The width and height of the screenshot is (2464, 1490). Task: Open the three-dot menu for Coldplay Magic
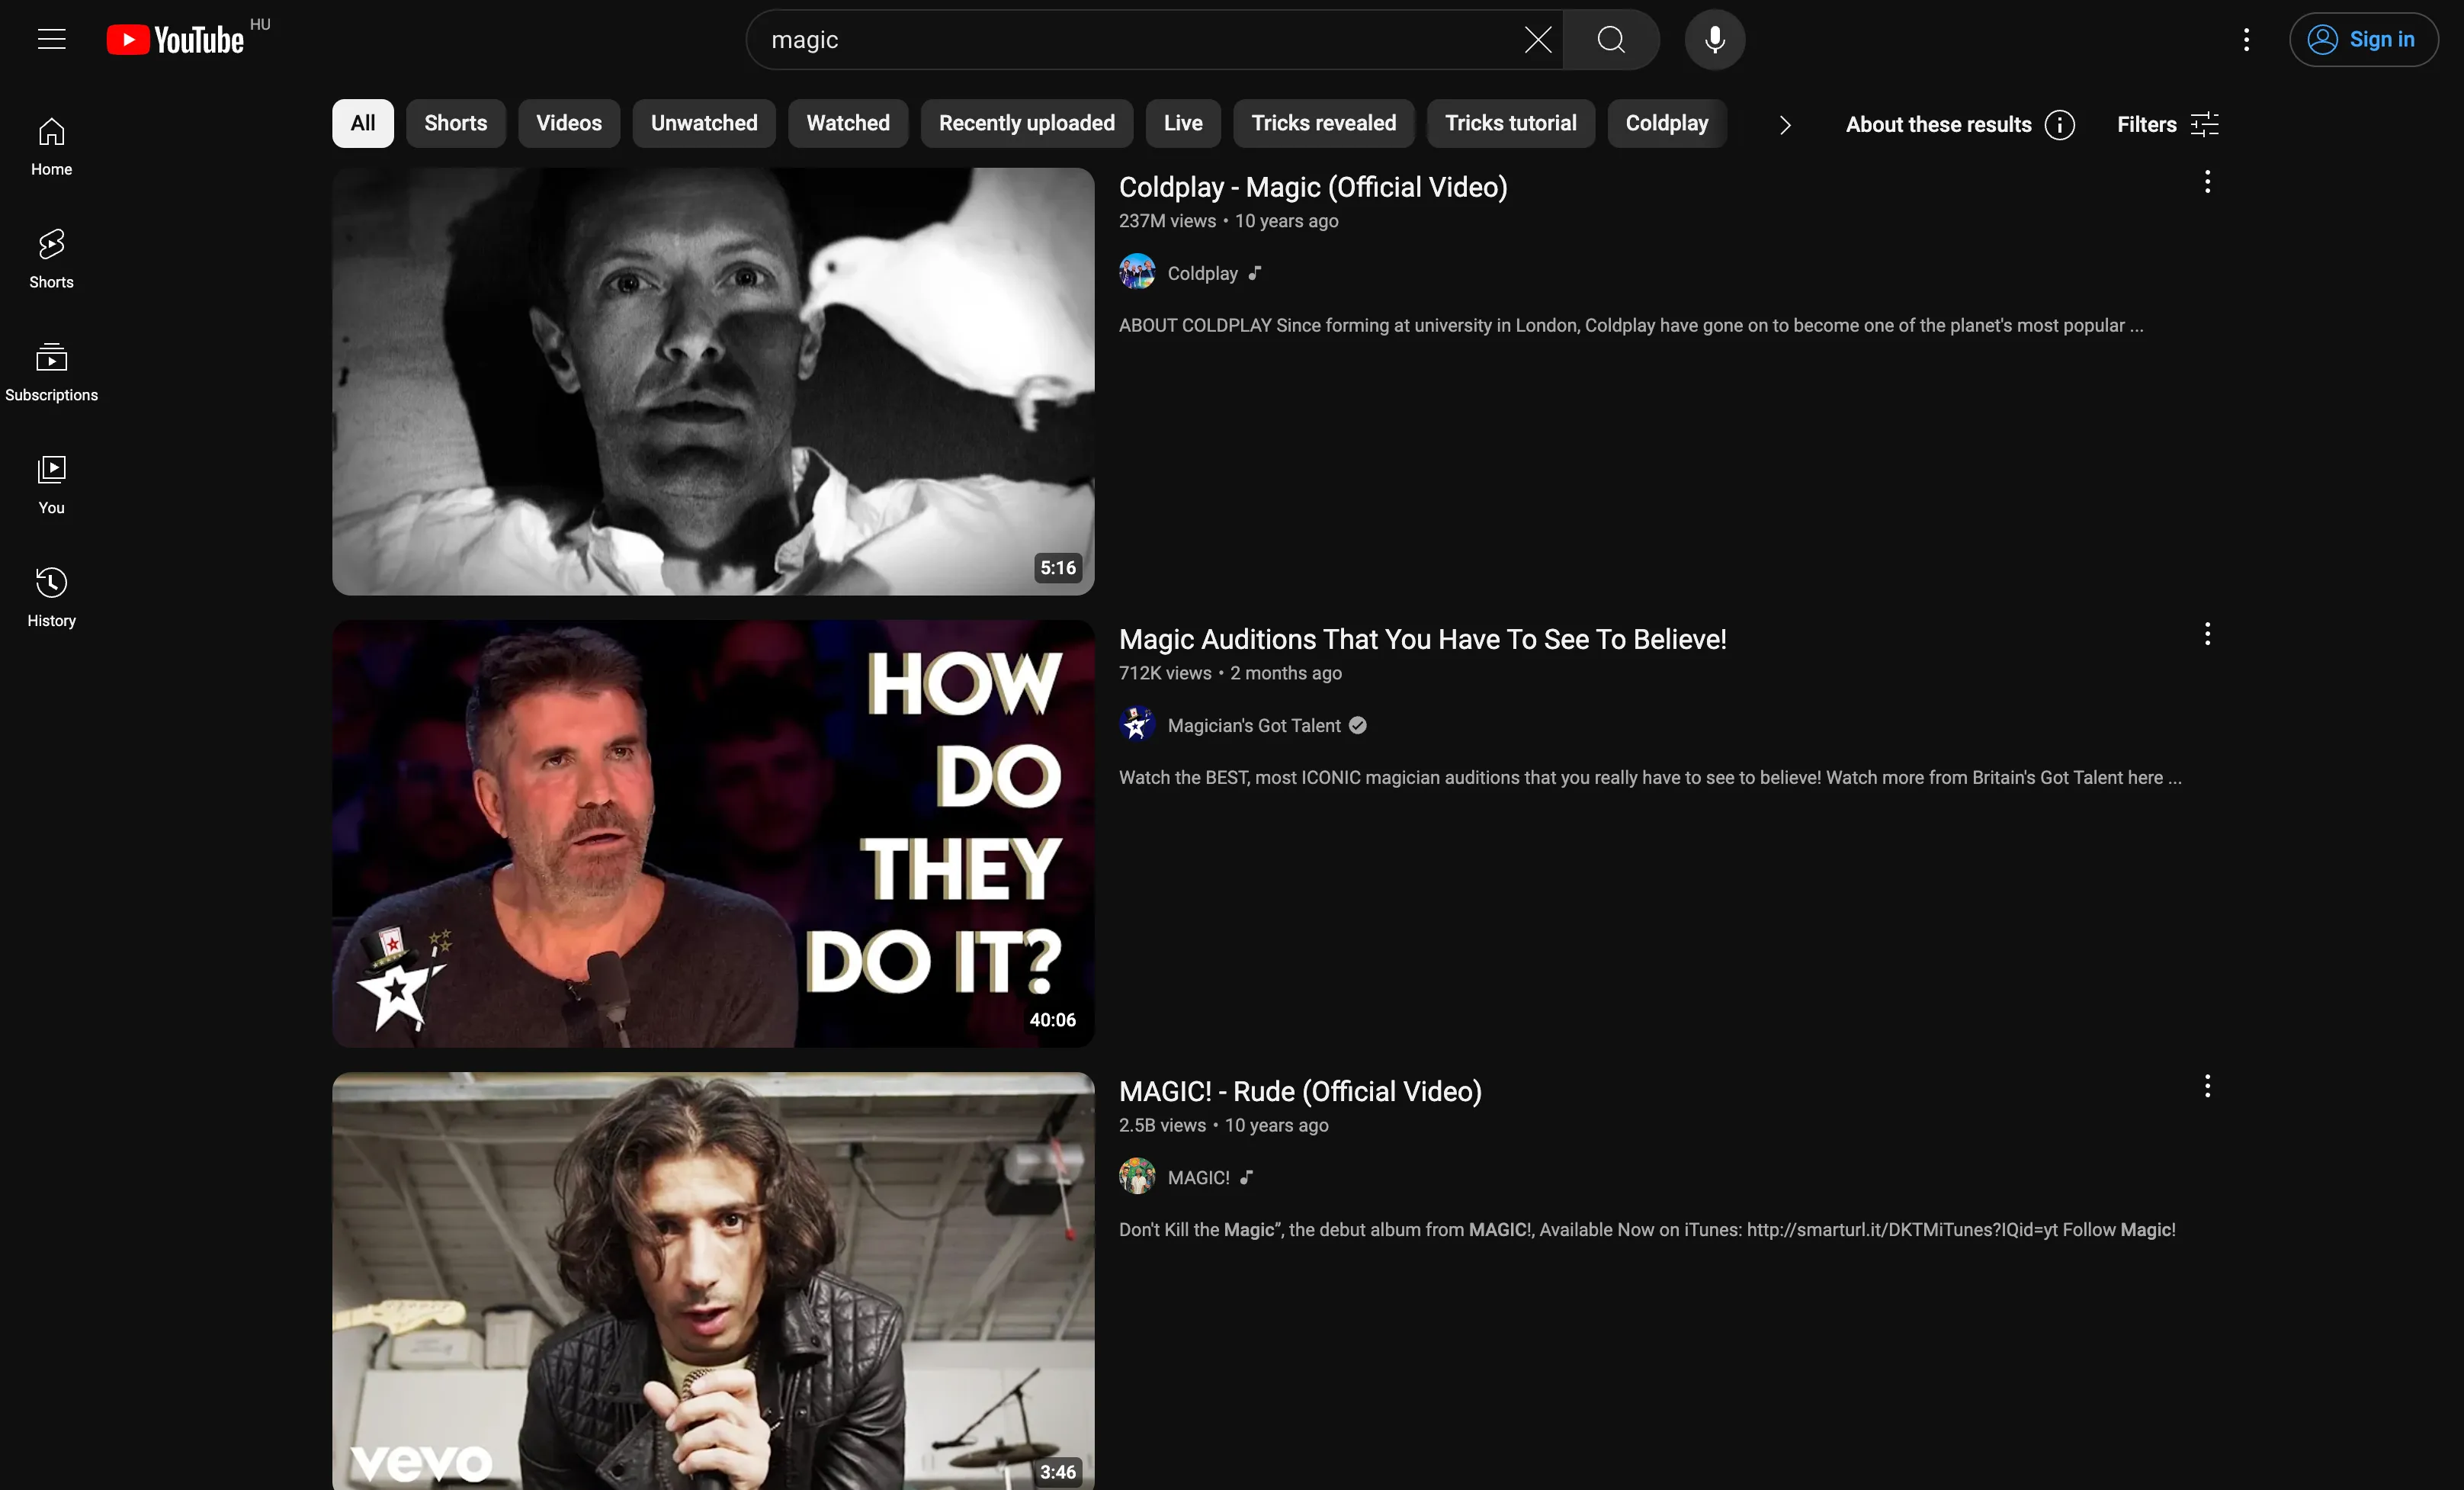point(2207,182)
